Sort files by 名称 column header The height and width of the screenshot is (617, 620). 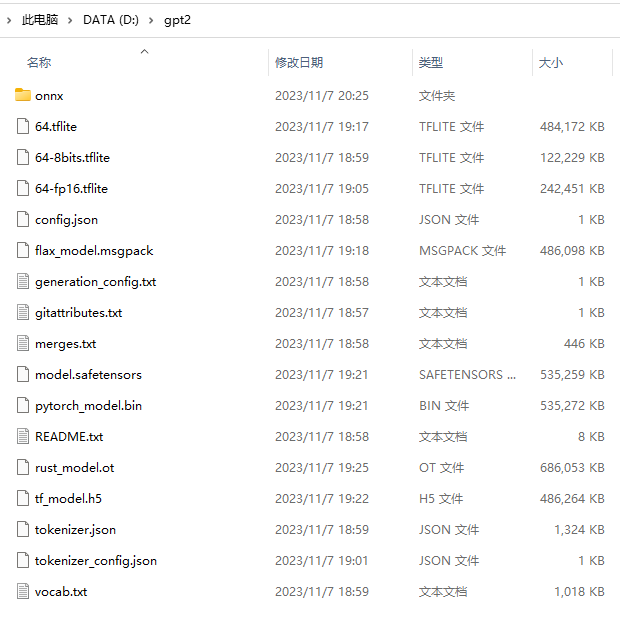coord(39,62)
